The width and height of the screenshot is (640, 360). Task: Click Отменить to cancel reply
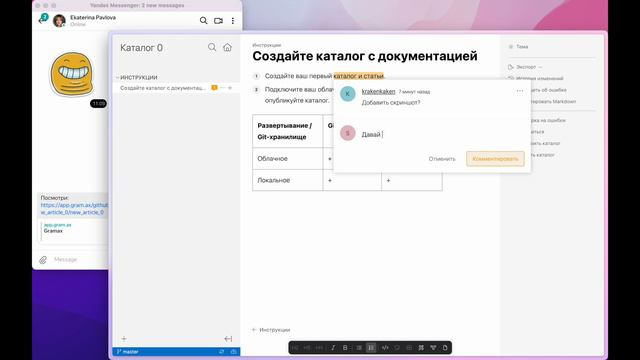(x=442, y=159)
